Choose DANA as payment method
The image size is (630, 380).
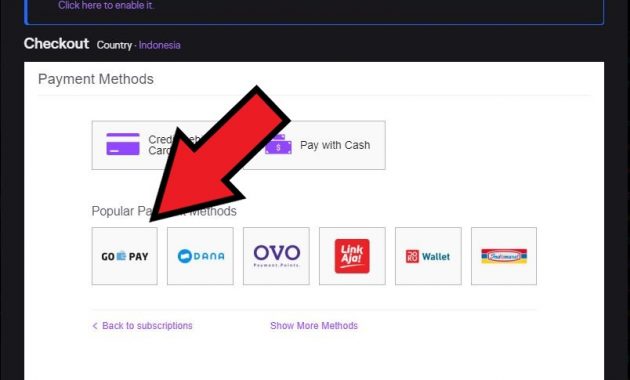pos(200,256)
